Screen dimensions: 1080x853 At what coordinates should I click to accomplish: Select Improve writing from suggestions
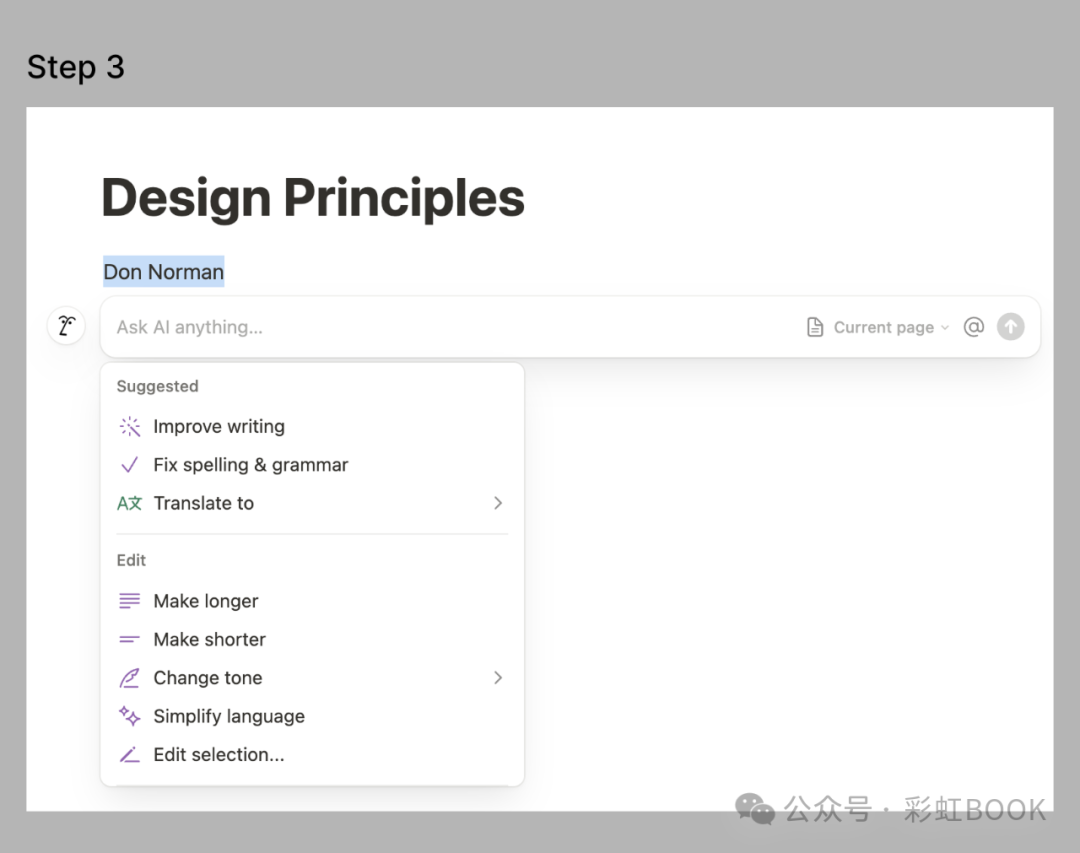tap(219, 427)
